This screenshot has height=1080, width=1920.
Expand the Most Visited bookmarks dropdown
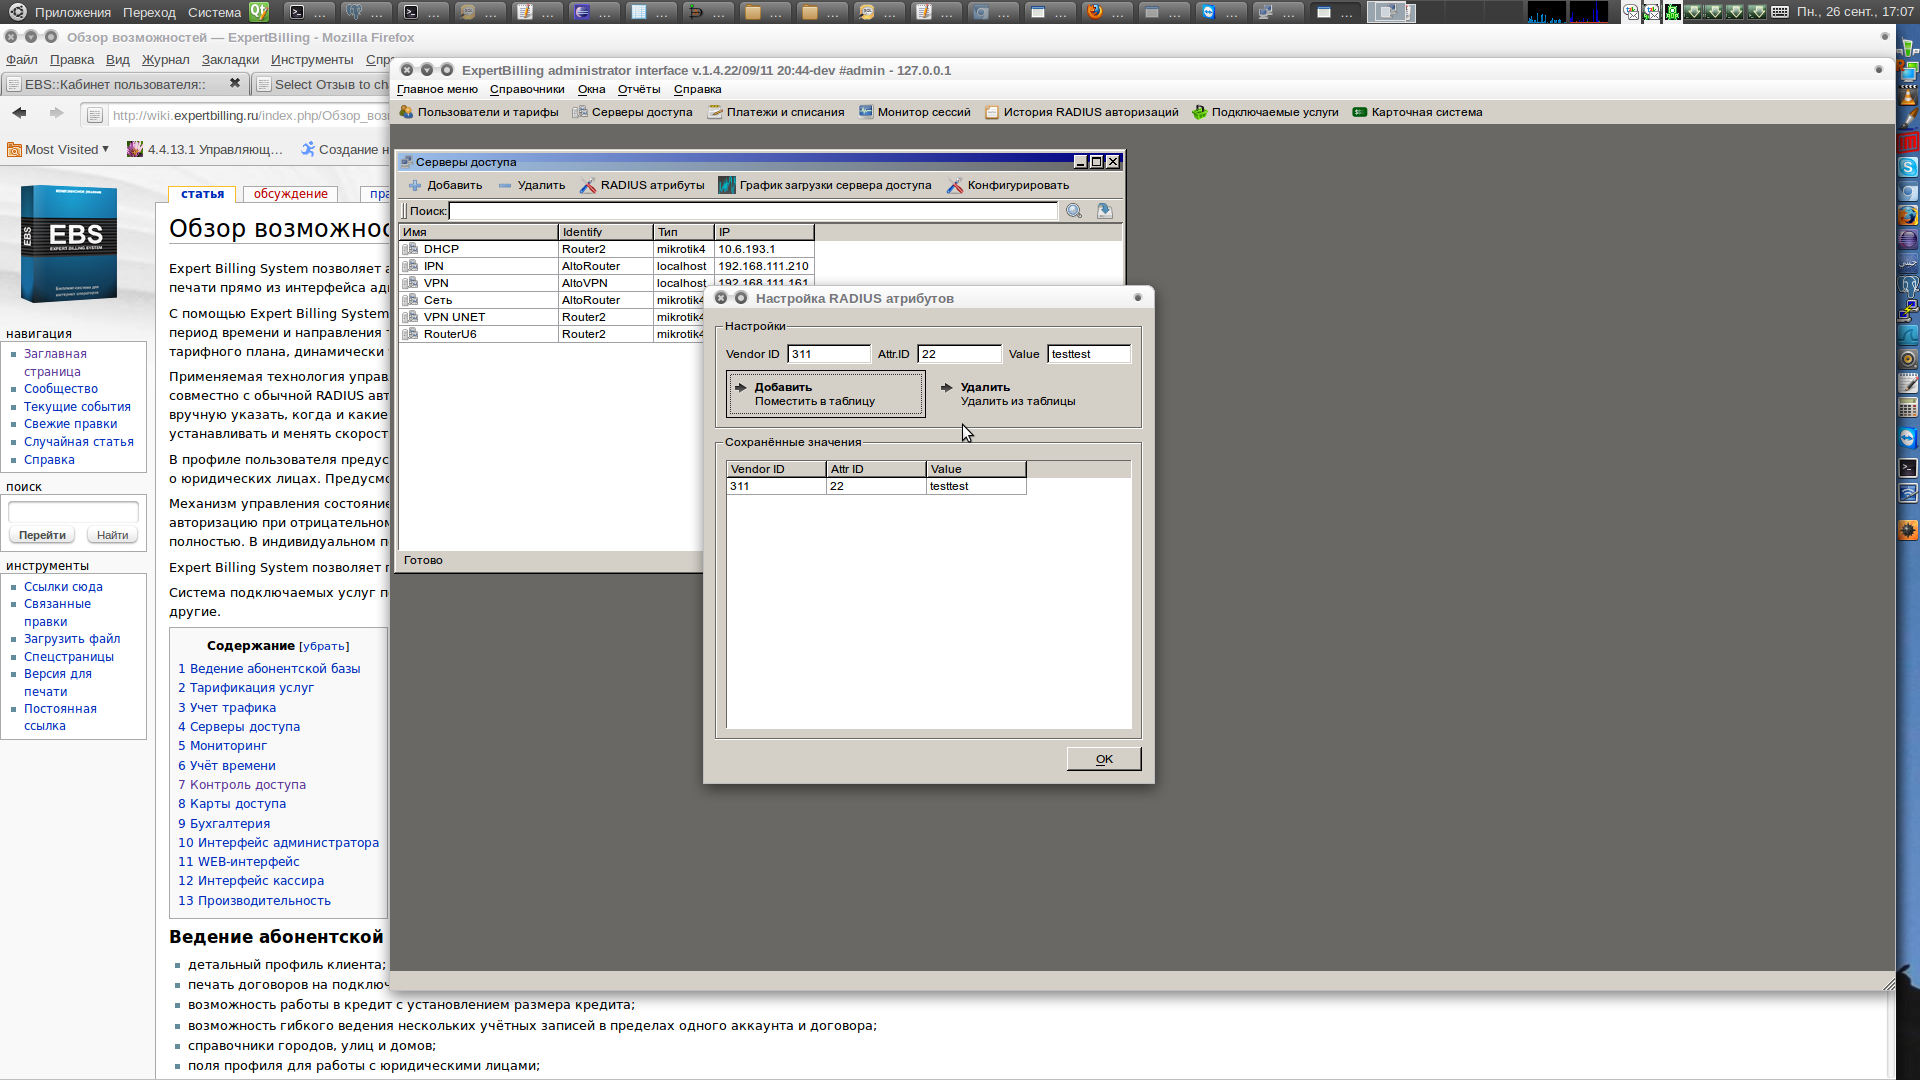(x=58, y=150)
